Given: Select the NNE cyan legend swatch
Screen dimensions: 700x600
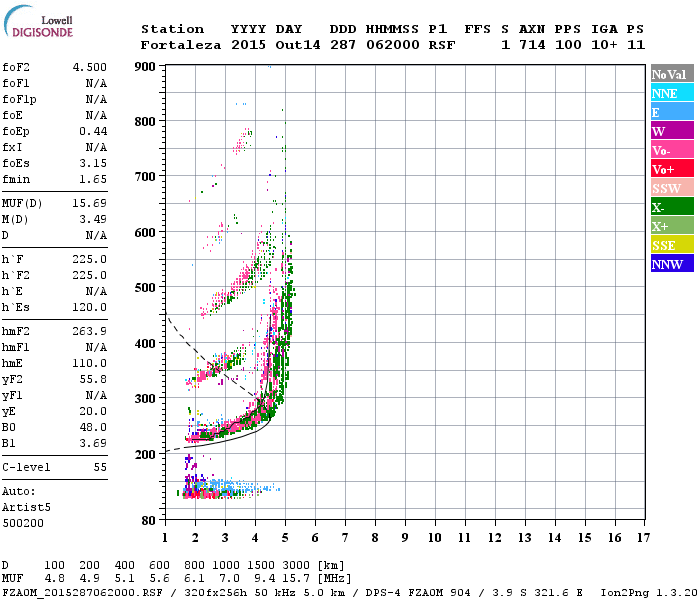Looking at the screenshot, I should tap(672, 92).
